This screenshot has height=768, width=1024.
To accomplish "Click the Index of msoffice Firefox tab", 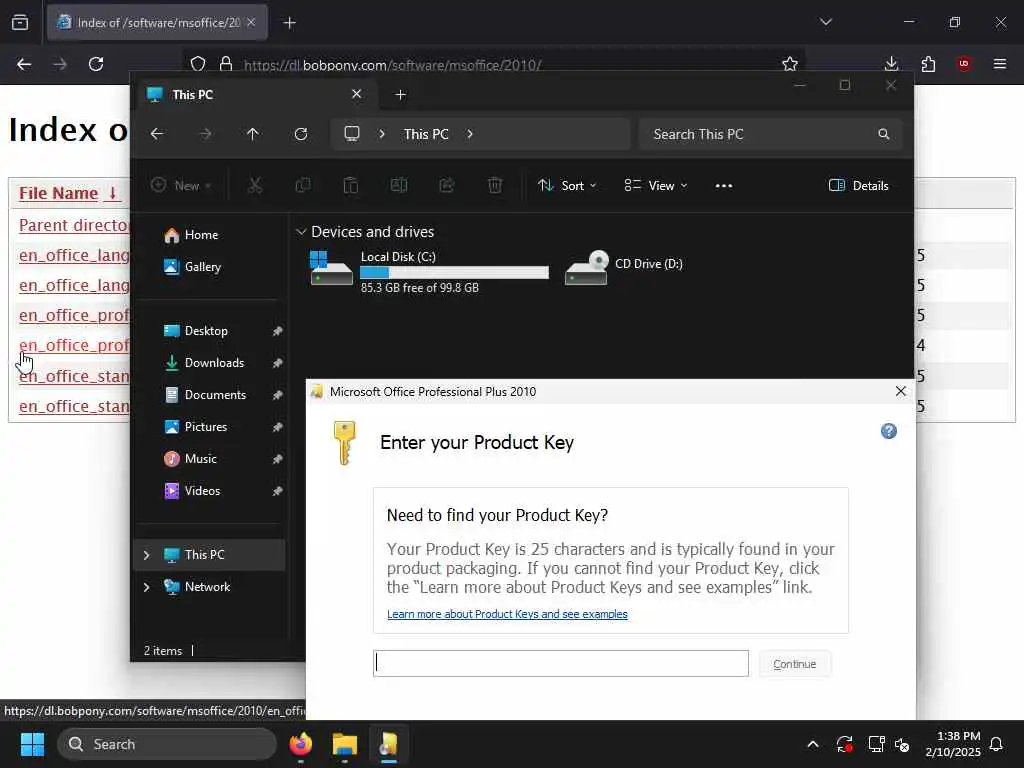I will 157,23.
